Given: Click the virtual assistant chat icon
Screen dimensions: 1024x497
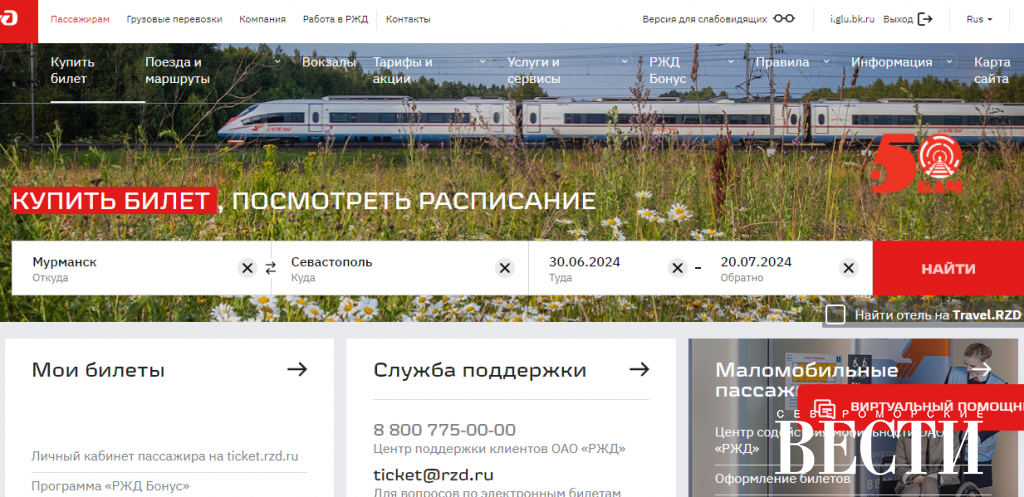Looking at the screenshot, I should tap(824, 408).
